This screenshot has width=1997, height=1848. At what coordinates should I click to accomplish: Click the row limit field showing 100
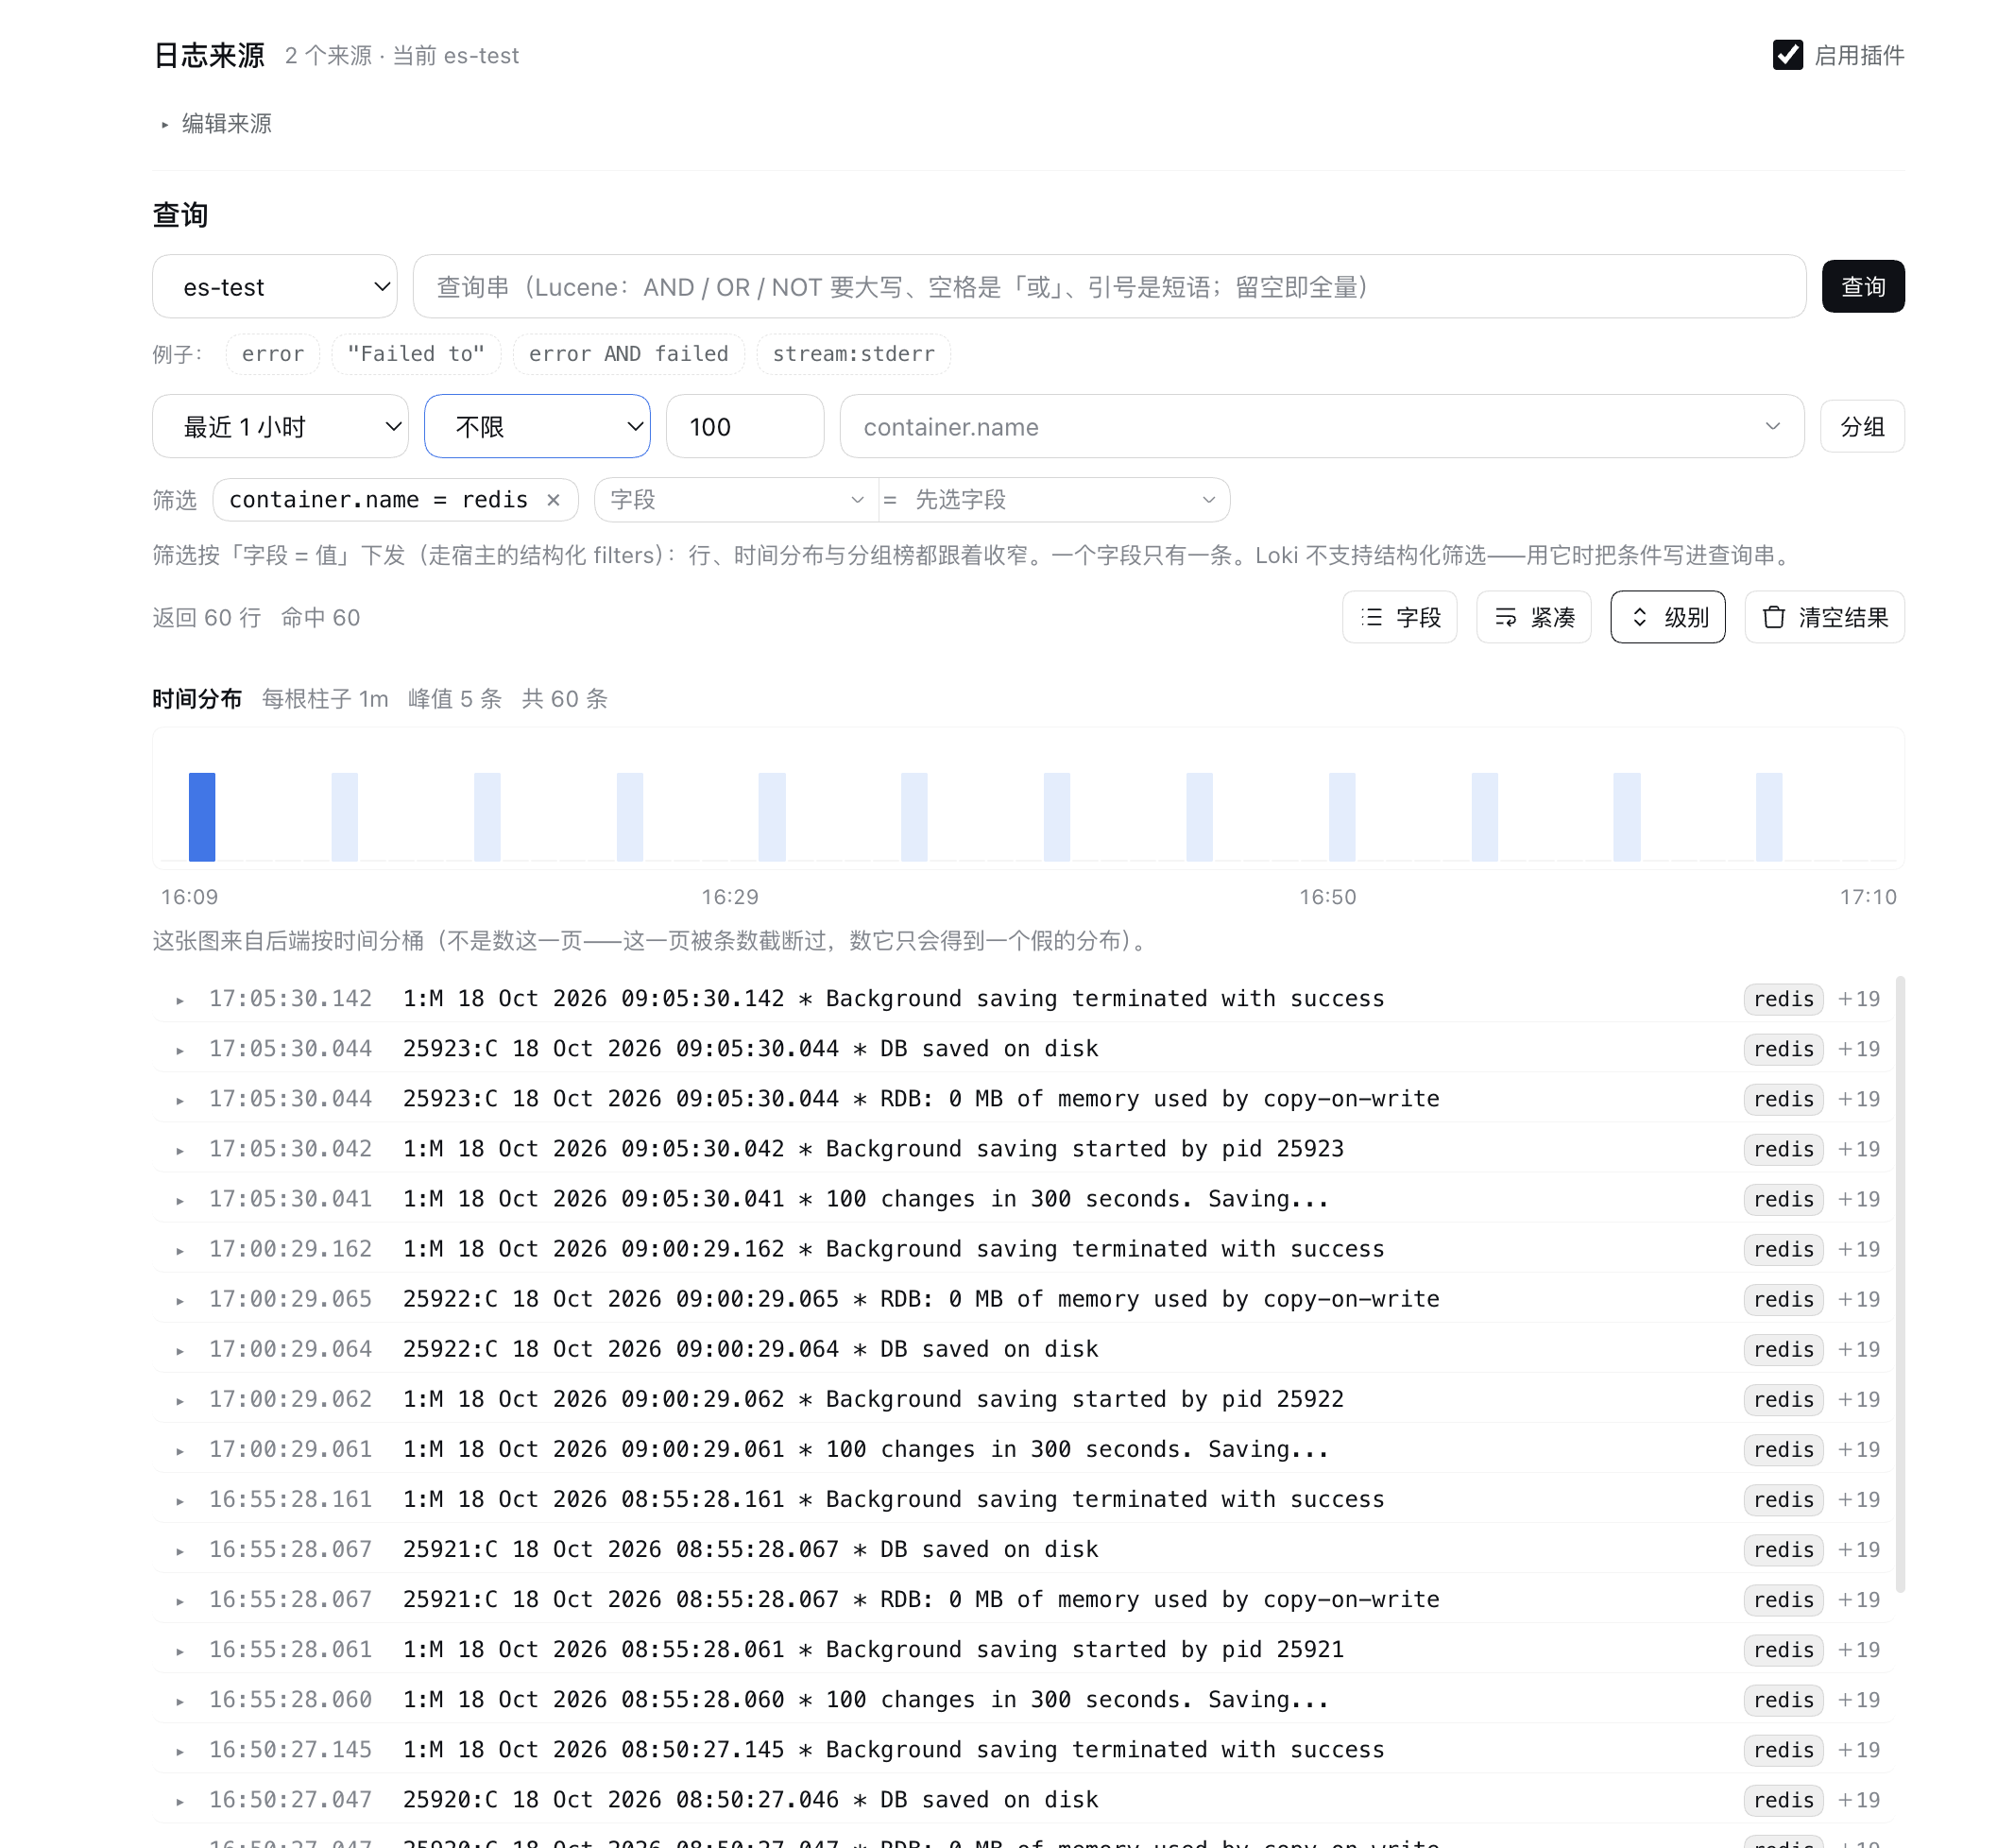(x=744, y=427)
